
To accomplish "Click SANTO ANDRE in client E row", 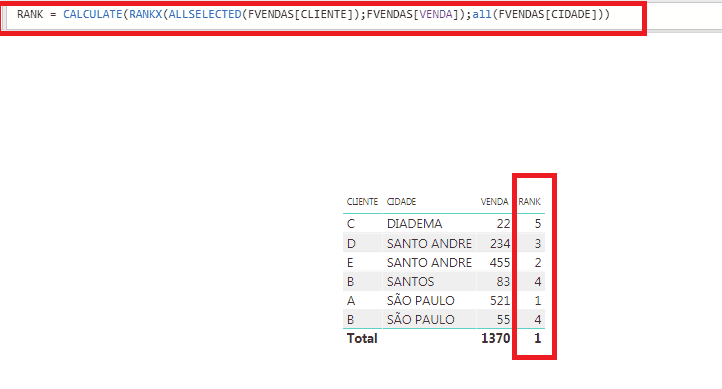I will tap(429, 263).
